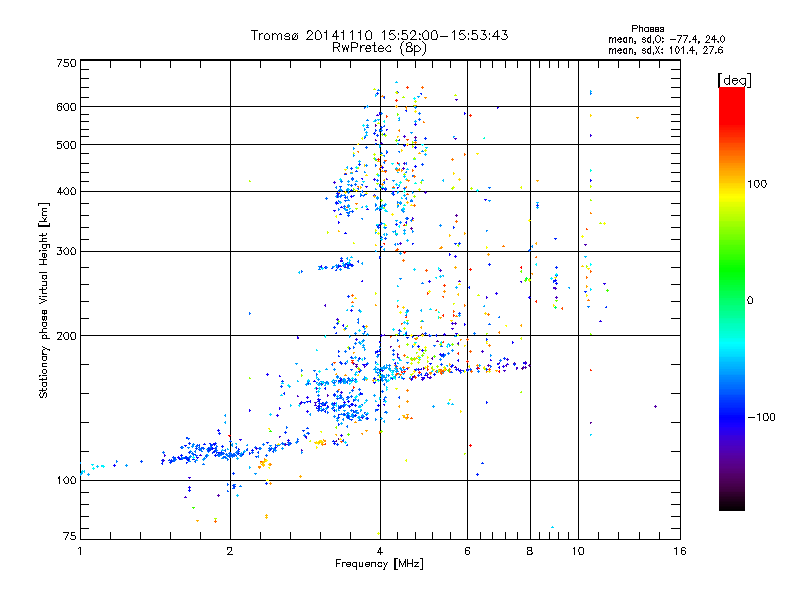Click the plot title 'Tromsø 20141110 15:52:00-15:53:43'

(x=379, y=35)
